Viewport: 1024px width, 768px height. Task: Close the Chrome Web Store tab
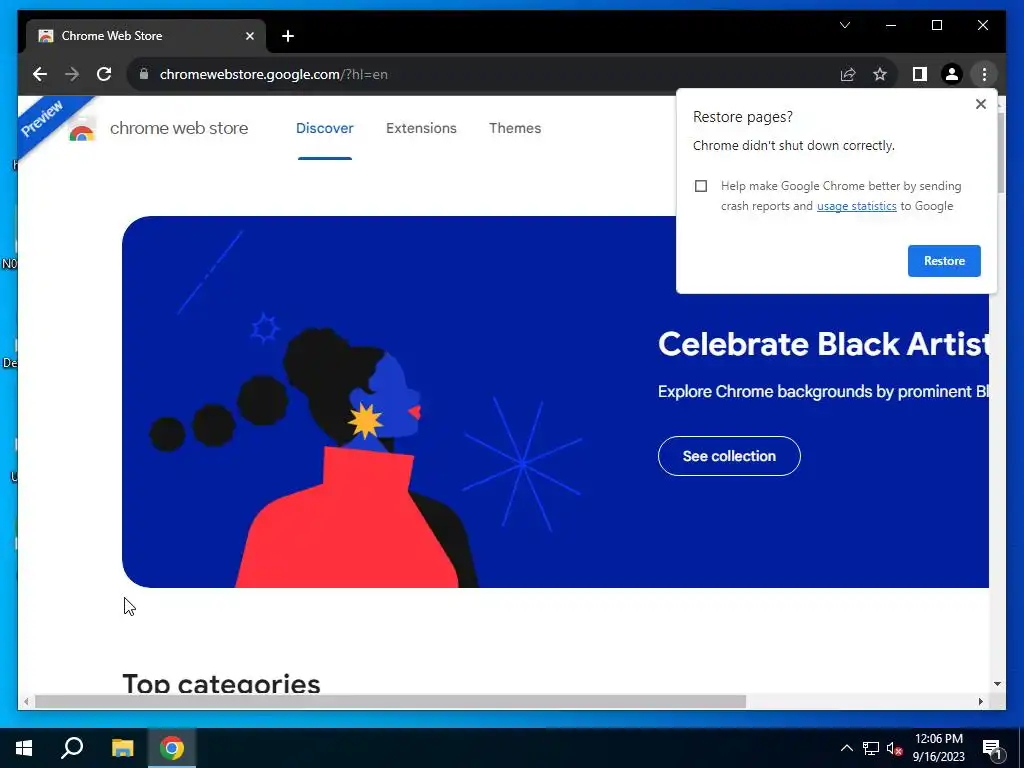click(249, 36)
